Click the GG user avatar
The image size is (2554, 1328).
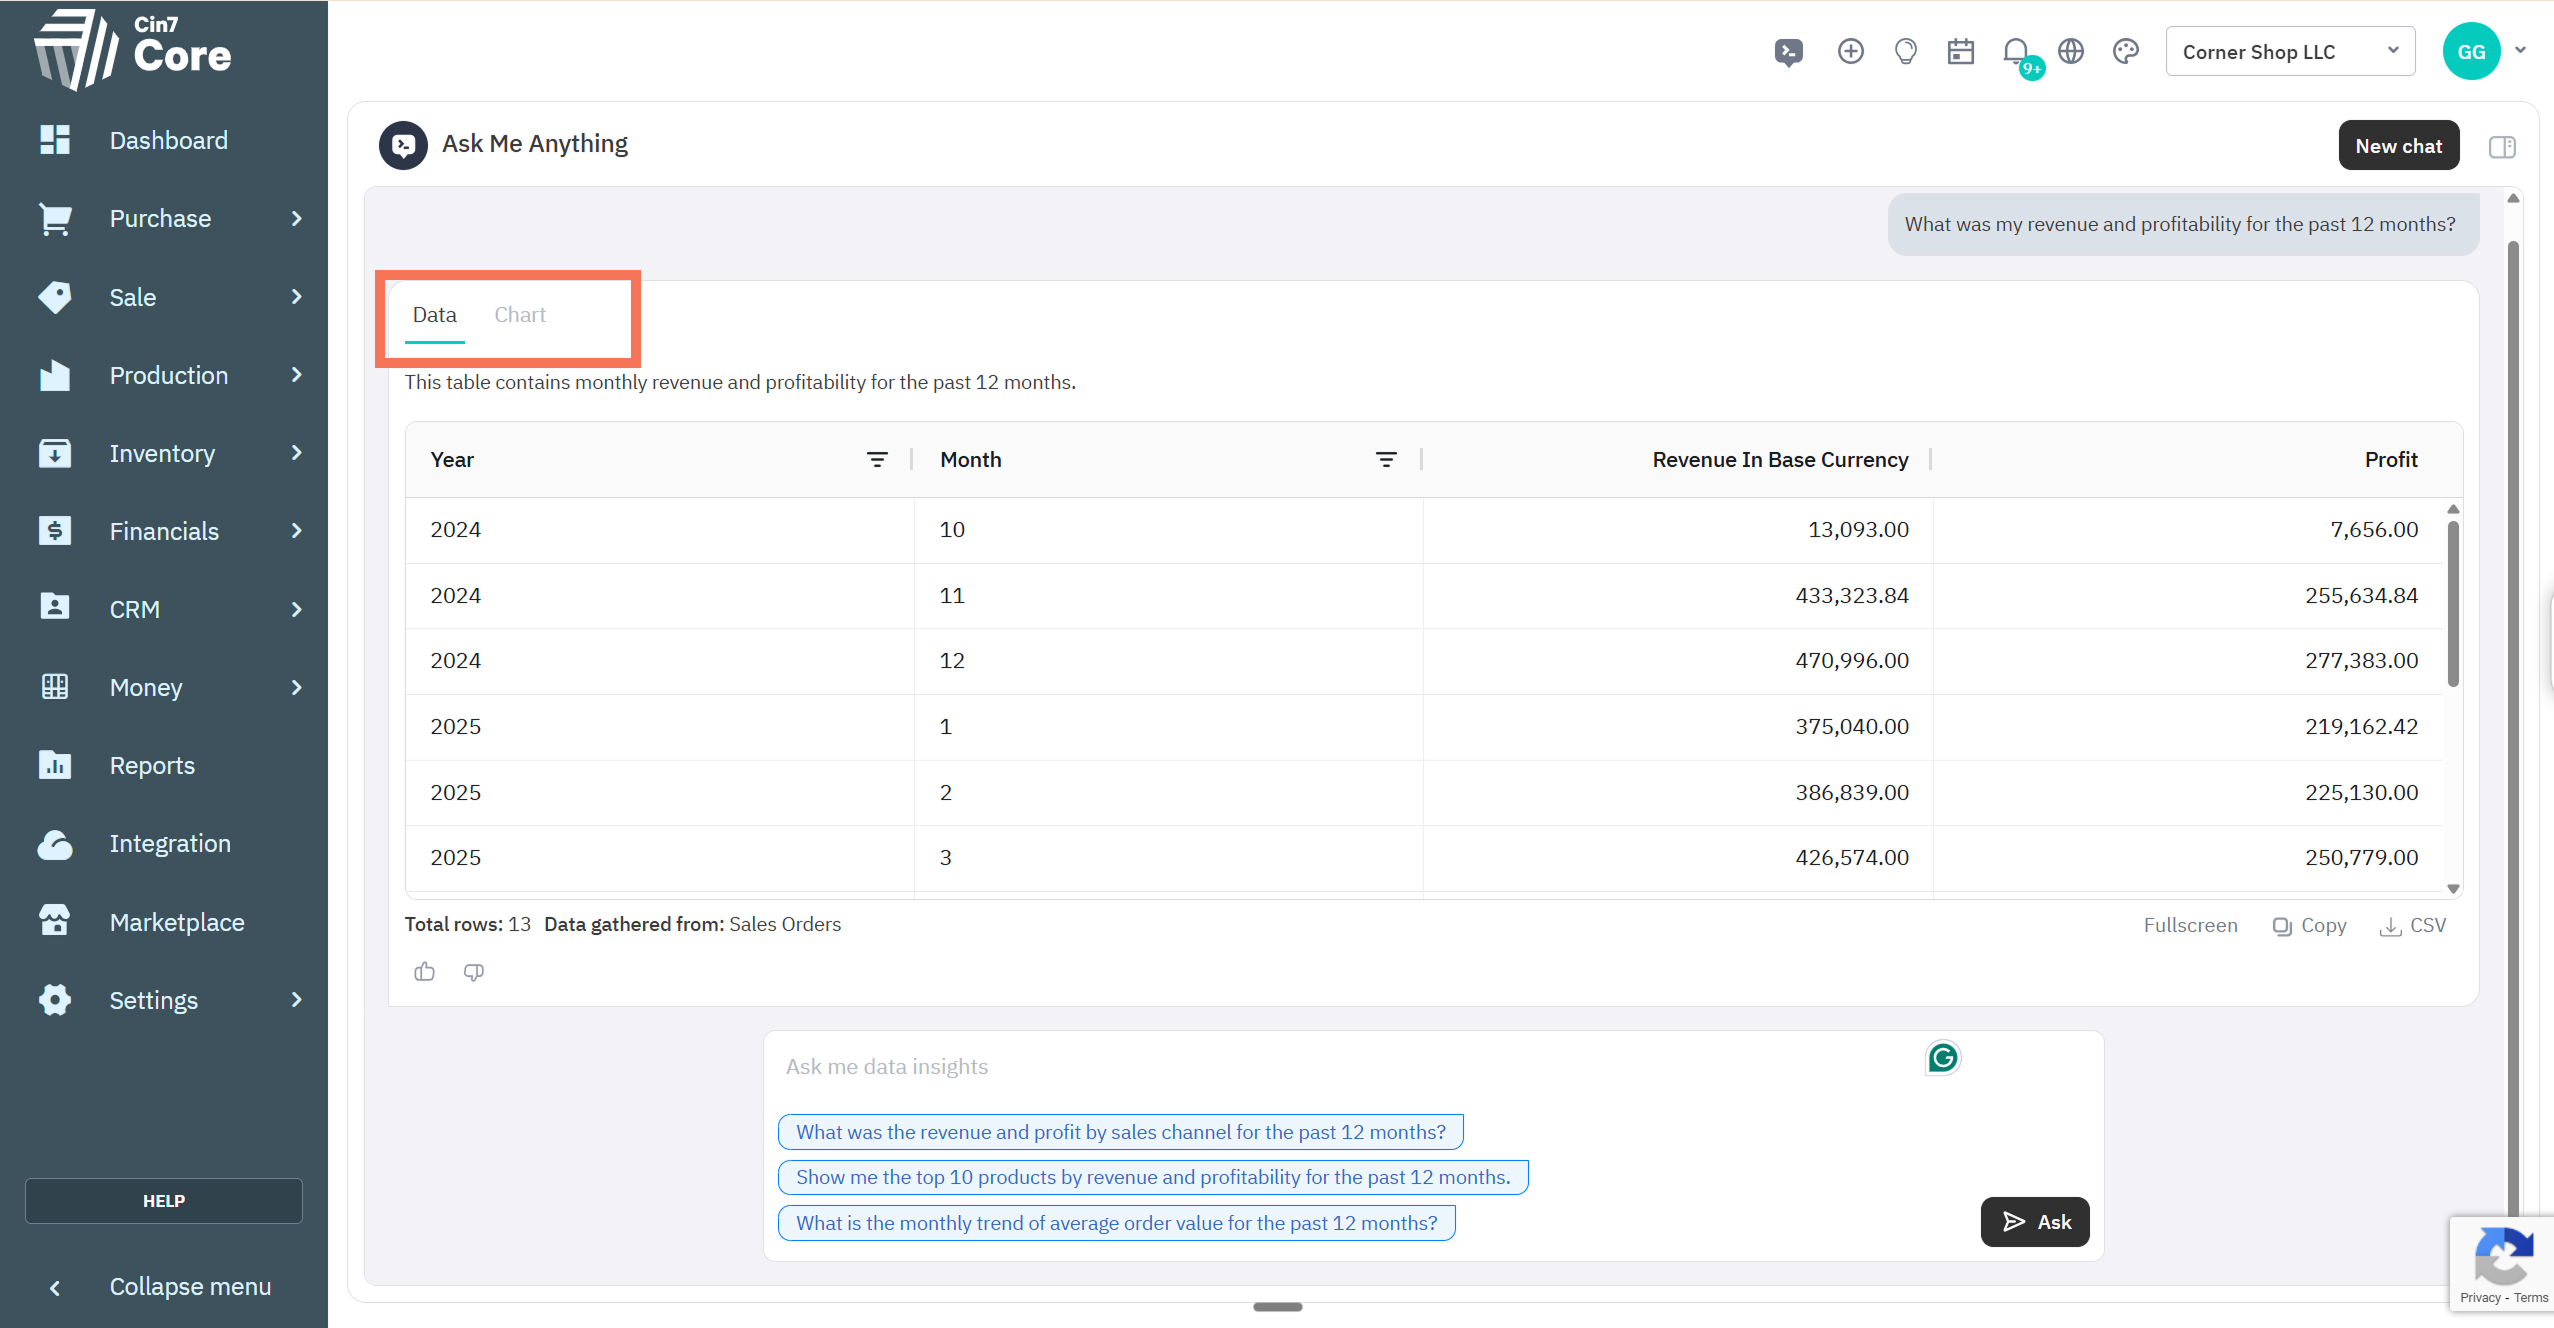click(2471, 51)
